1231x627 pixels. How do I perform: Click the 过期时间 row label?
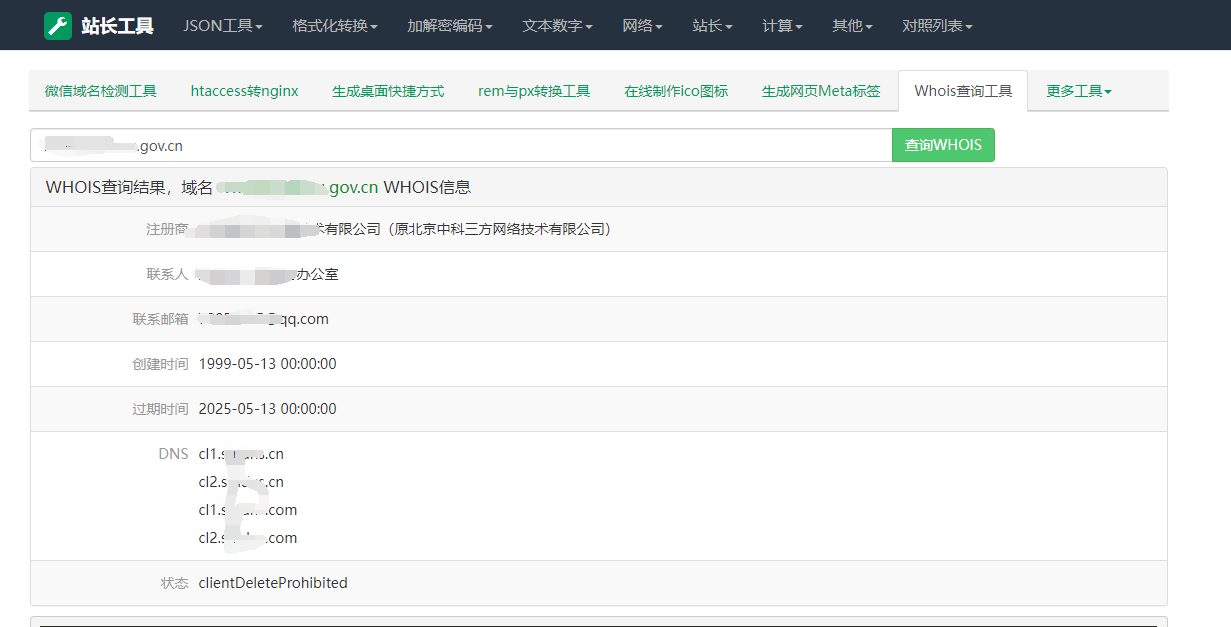tap(160, 409)
